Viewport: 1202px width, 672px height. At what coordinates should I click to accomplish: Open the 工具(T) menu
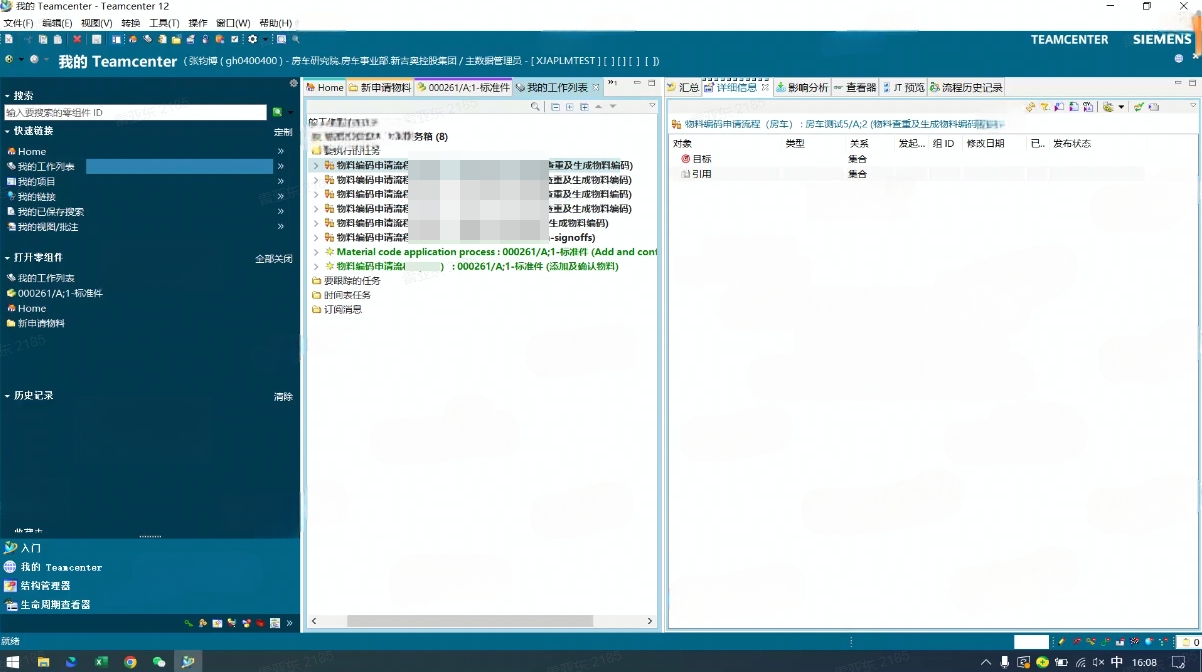[x=164, y=23]
